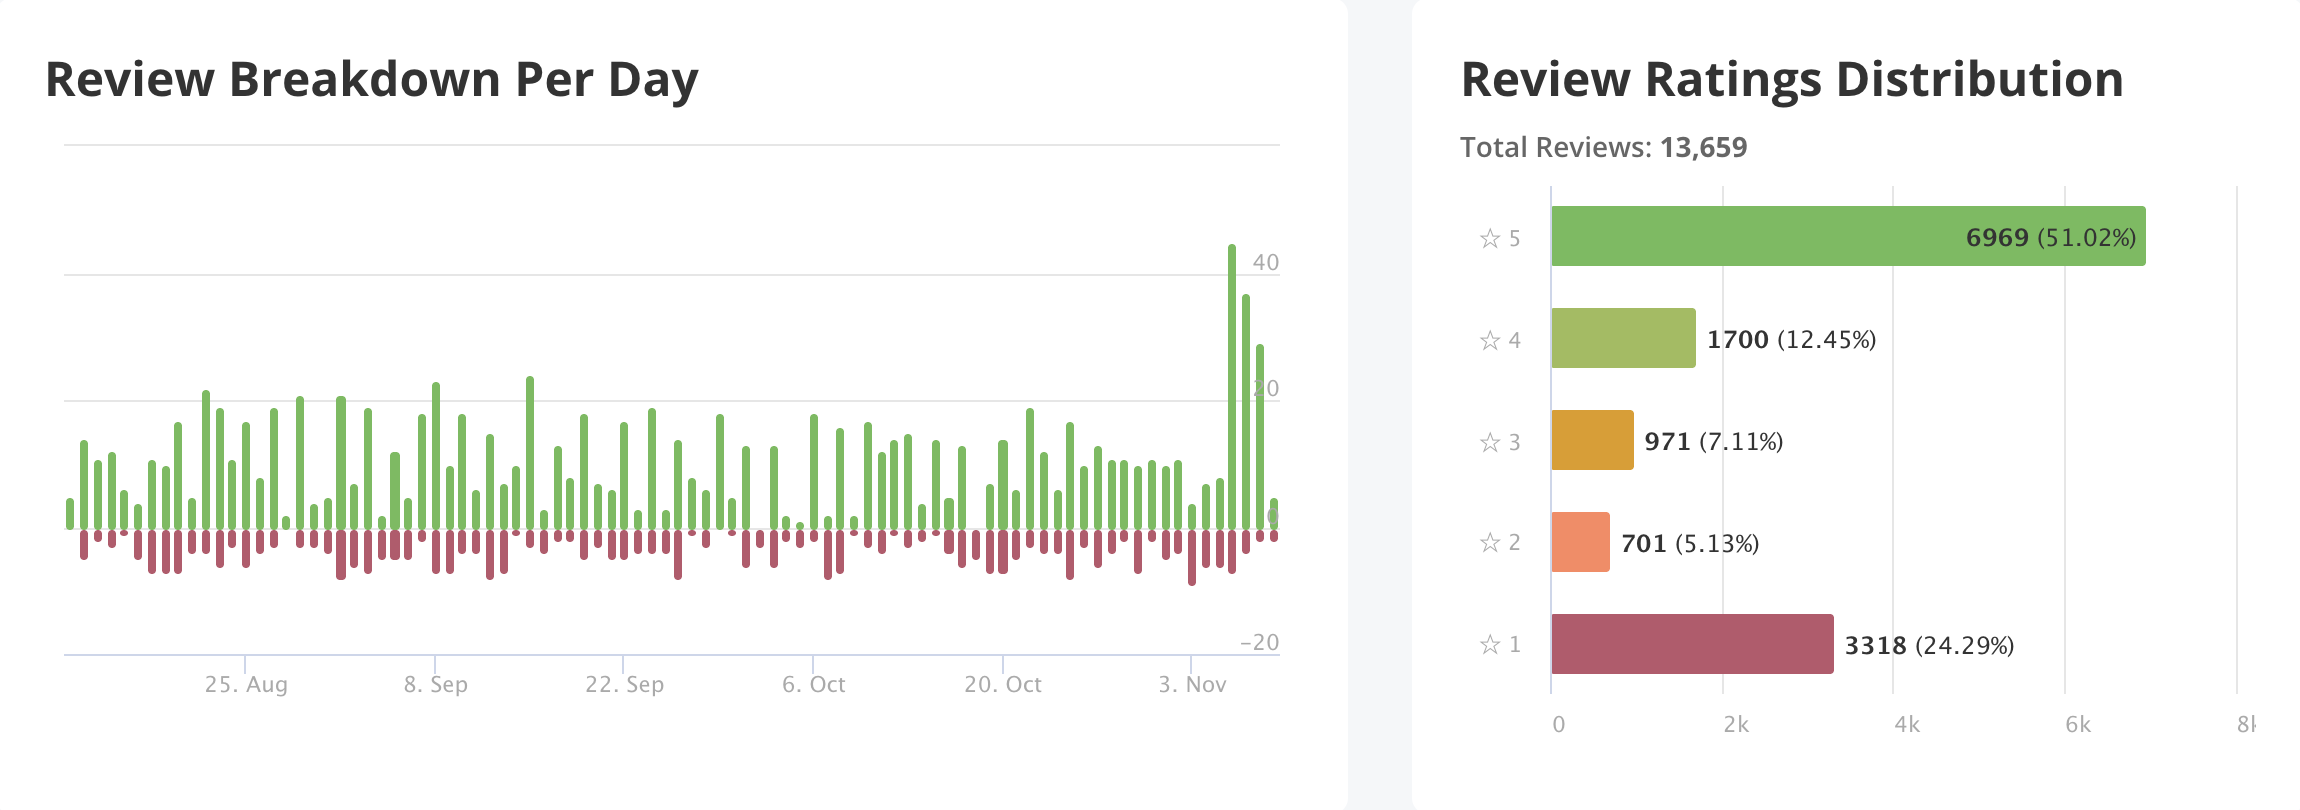The height and width of the screenshot is (810, 2300).
Task: Select the orange 3-star distribution bar
Action: point(1592,440)
